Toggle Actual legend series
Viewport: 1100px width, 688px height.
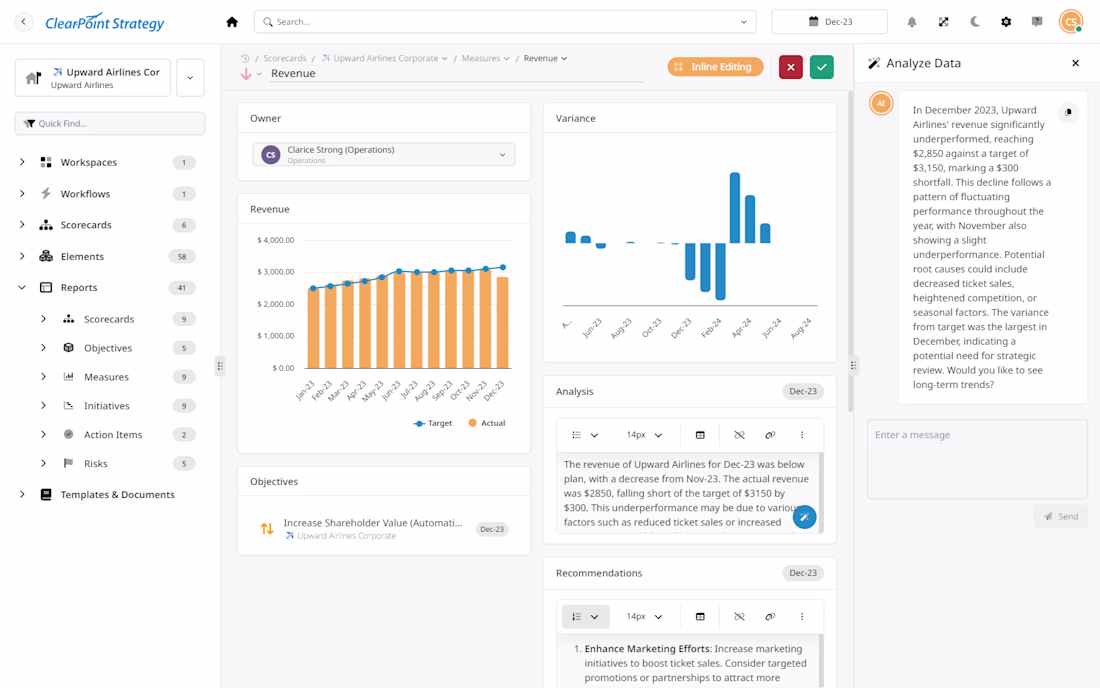click(x=487, y=423)
